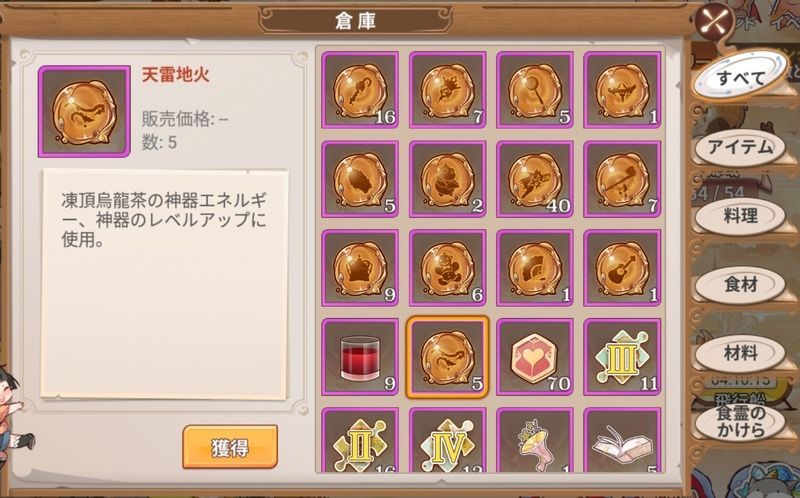Open the 食材 category tab
The height and width of the screenshot is (498, 800).
[x=740, y=285]
